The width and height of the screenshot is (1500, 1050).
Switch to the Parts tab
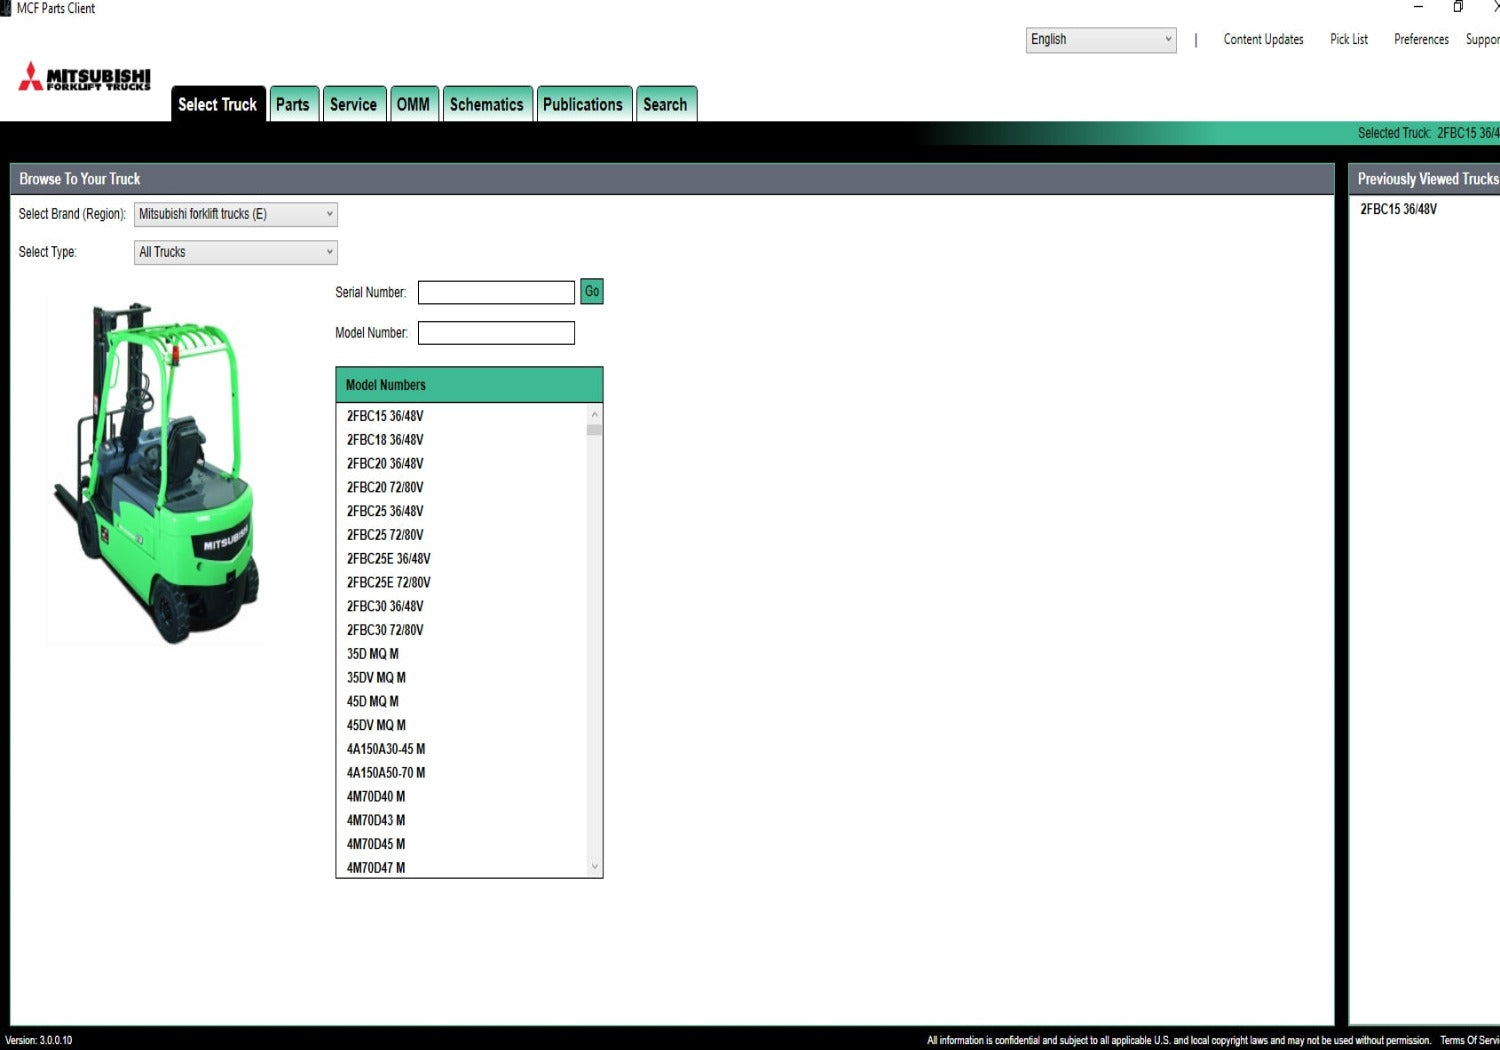[293, 104]
